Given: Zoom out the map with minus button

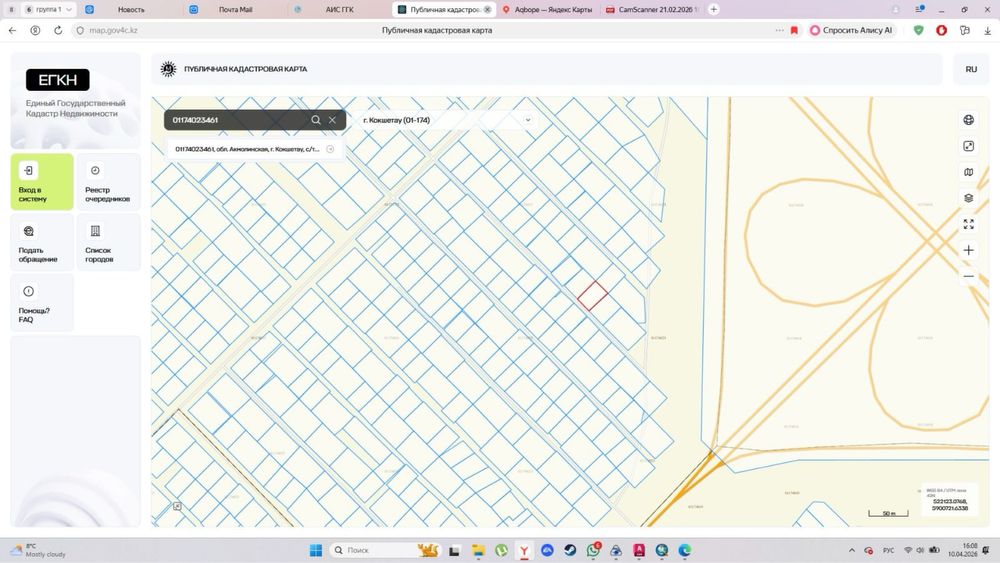Looking at the screenshot, I should point(968,277).
